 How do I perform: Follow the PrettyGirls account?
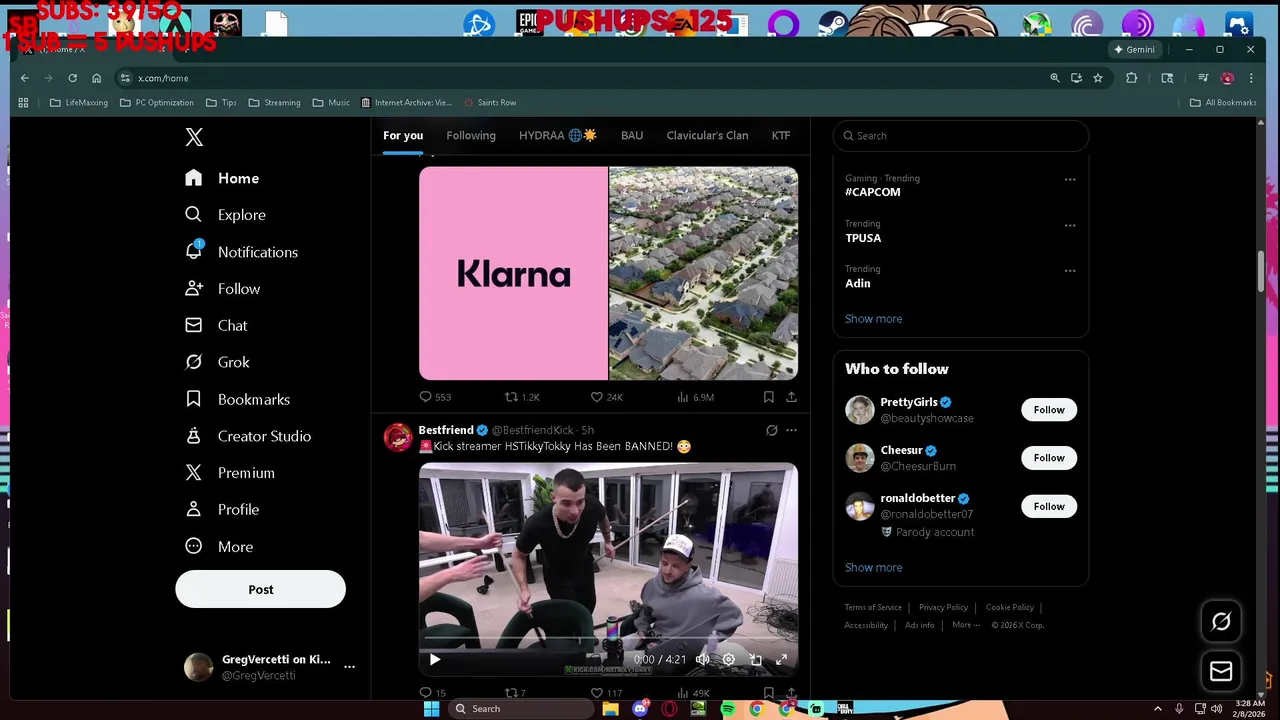pyautogui.click(x=1049, y=410)
